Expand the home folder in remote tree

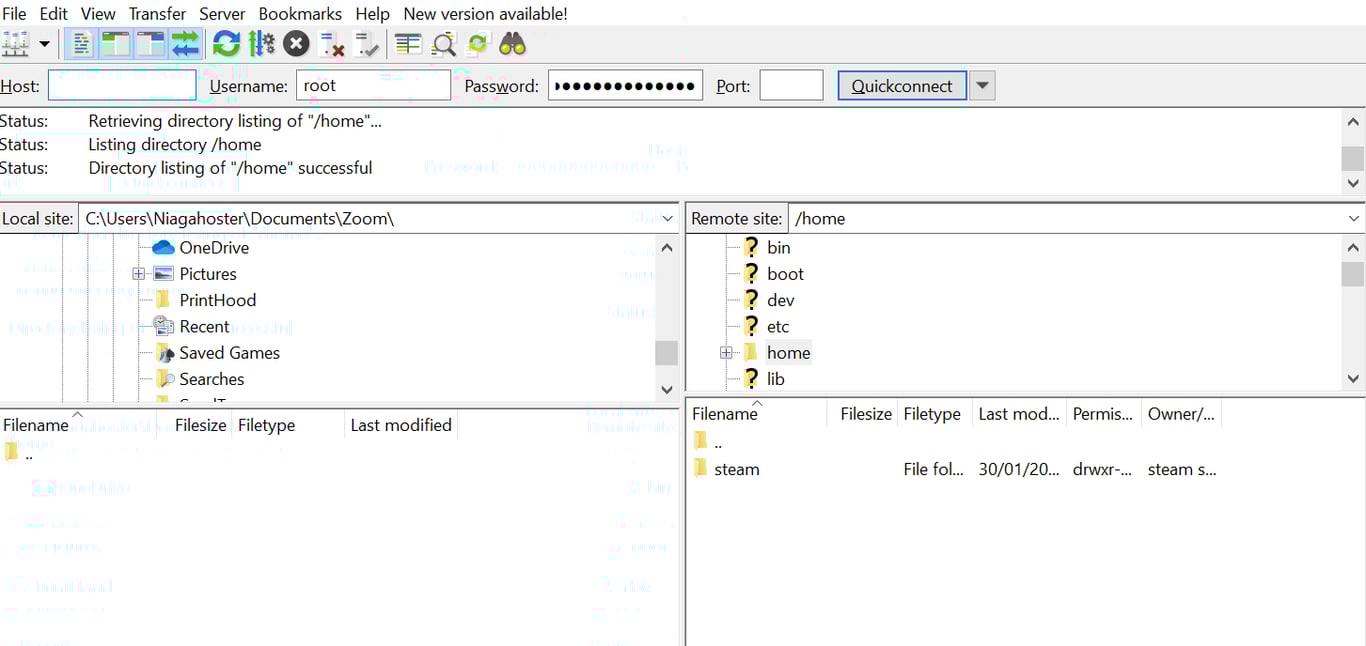tap(726, 352)
